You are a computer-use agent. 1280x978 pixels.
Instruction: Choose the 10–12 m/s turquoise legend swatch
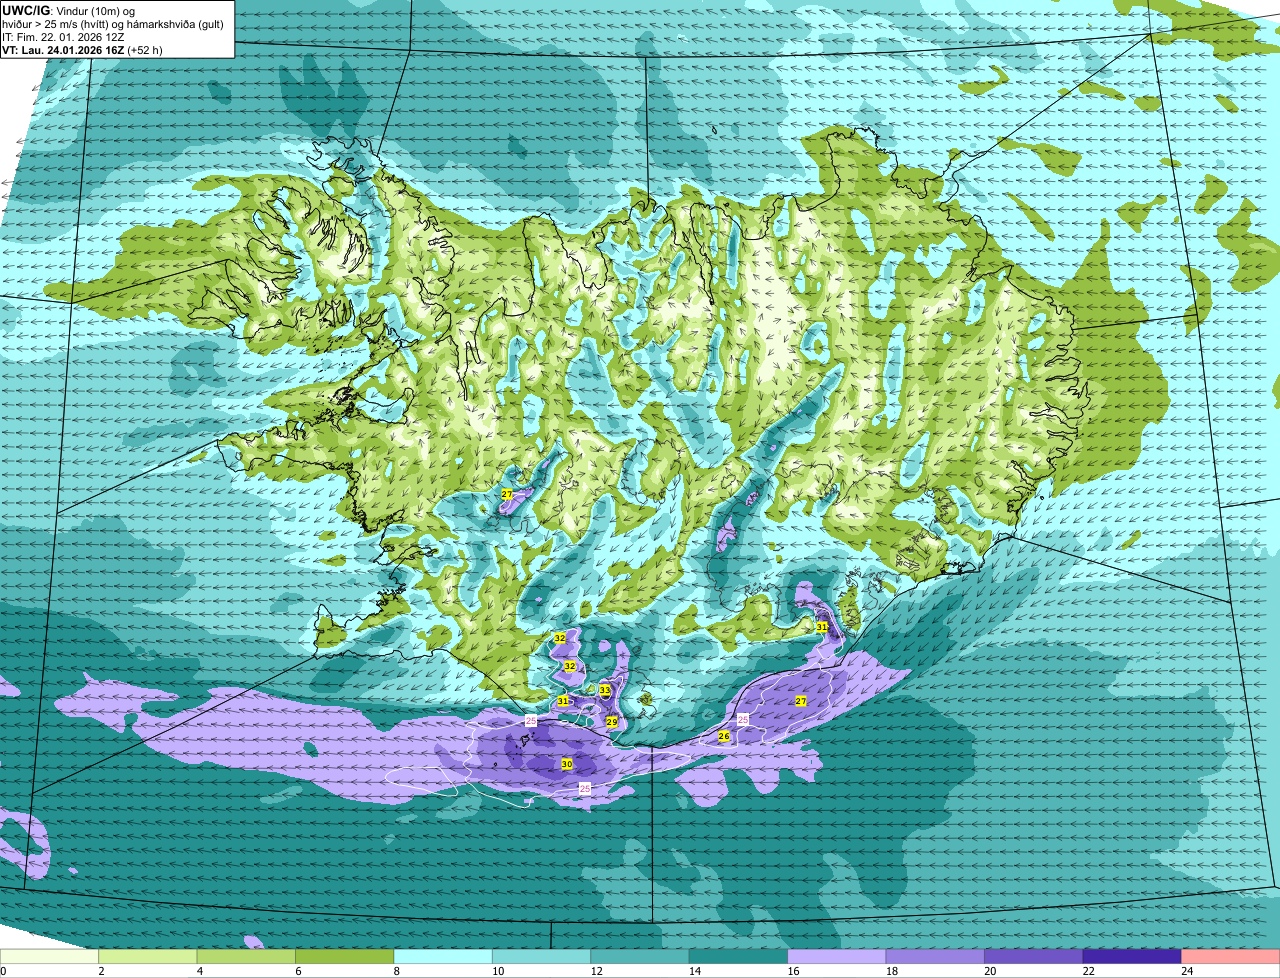pyautogui.click(x=542, y=956)
